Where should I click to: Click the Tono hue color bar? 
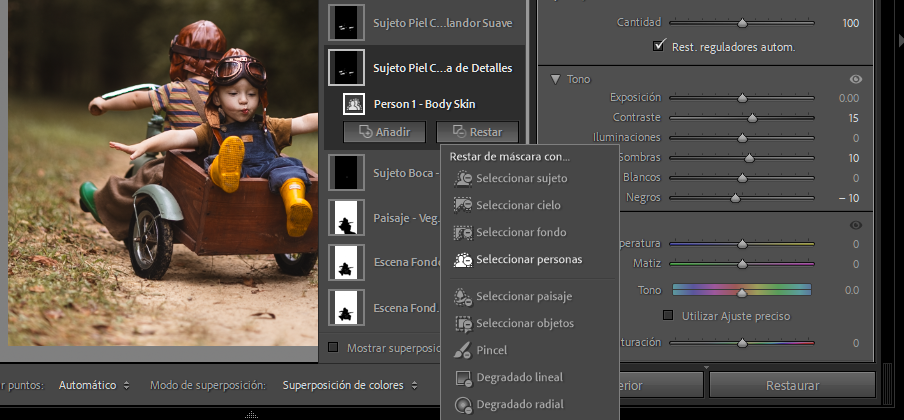pos(742,290)
